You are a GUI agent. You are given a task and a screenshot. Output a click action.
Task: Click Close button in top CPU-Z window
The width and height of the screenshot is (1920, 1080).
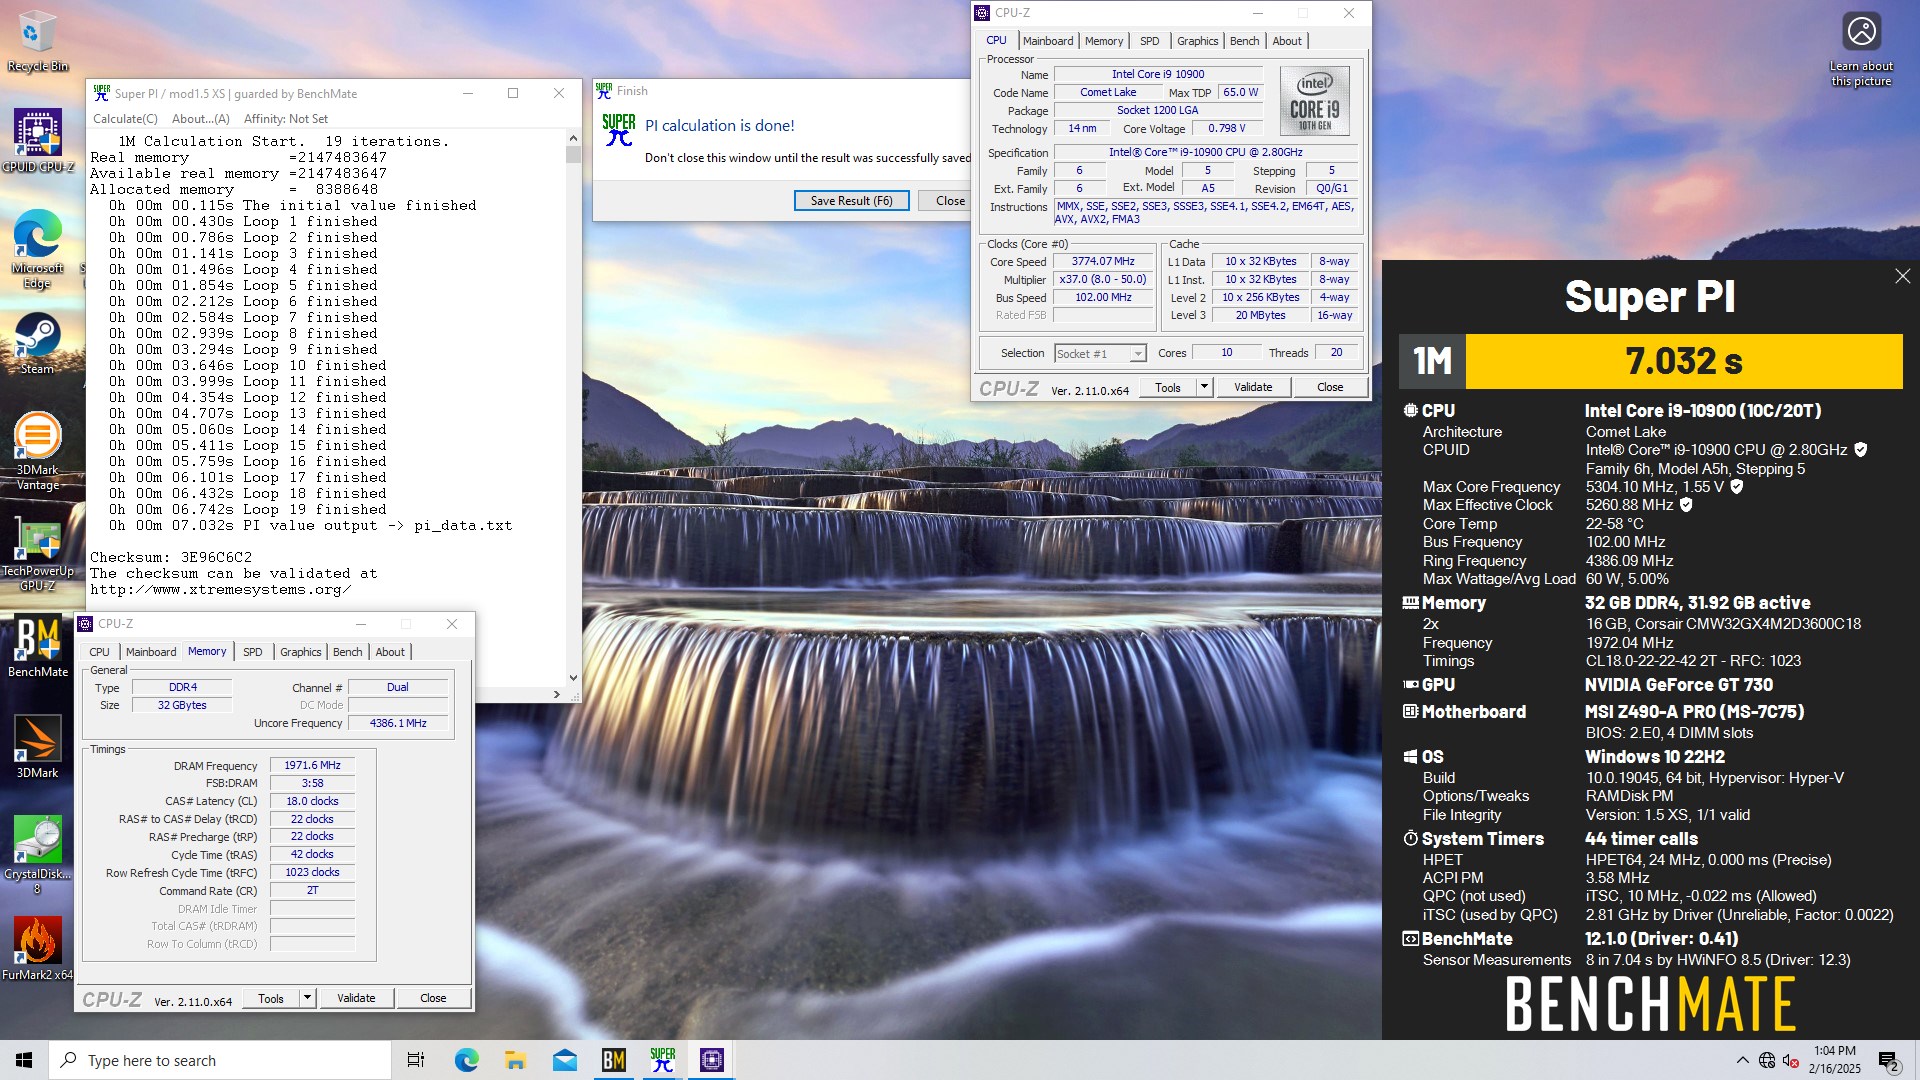click(x=1330, y=387)
